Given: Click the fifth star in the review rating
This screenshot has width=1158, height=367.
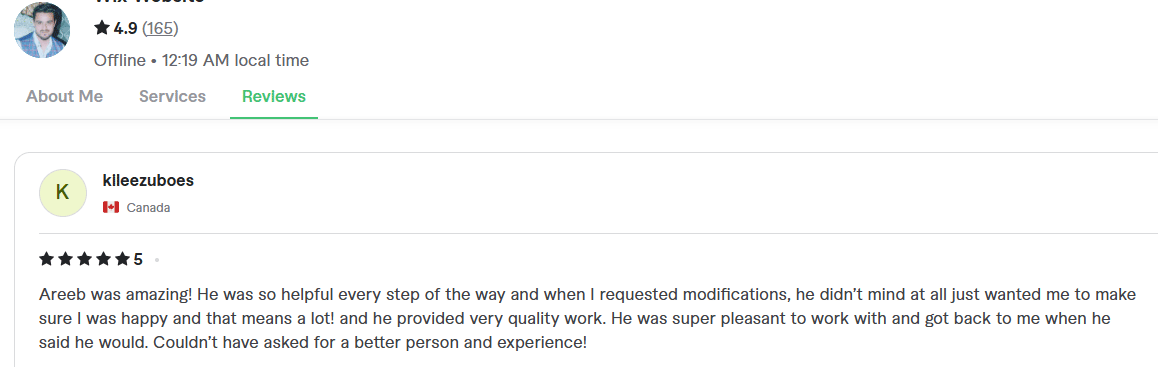Looking at the screenshot, I should point(122,258).
